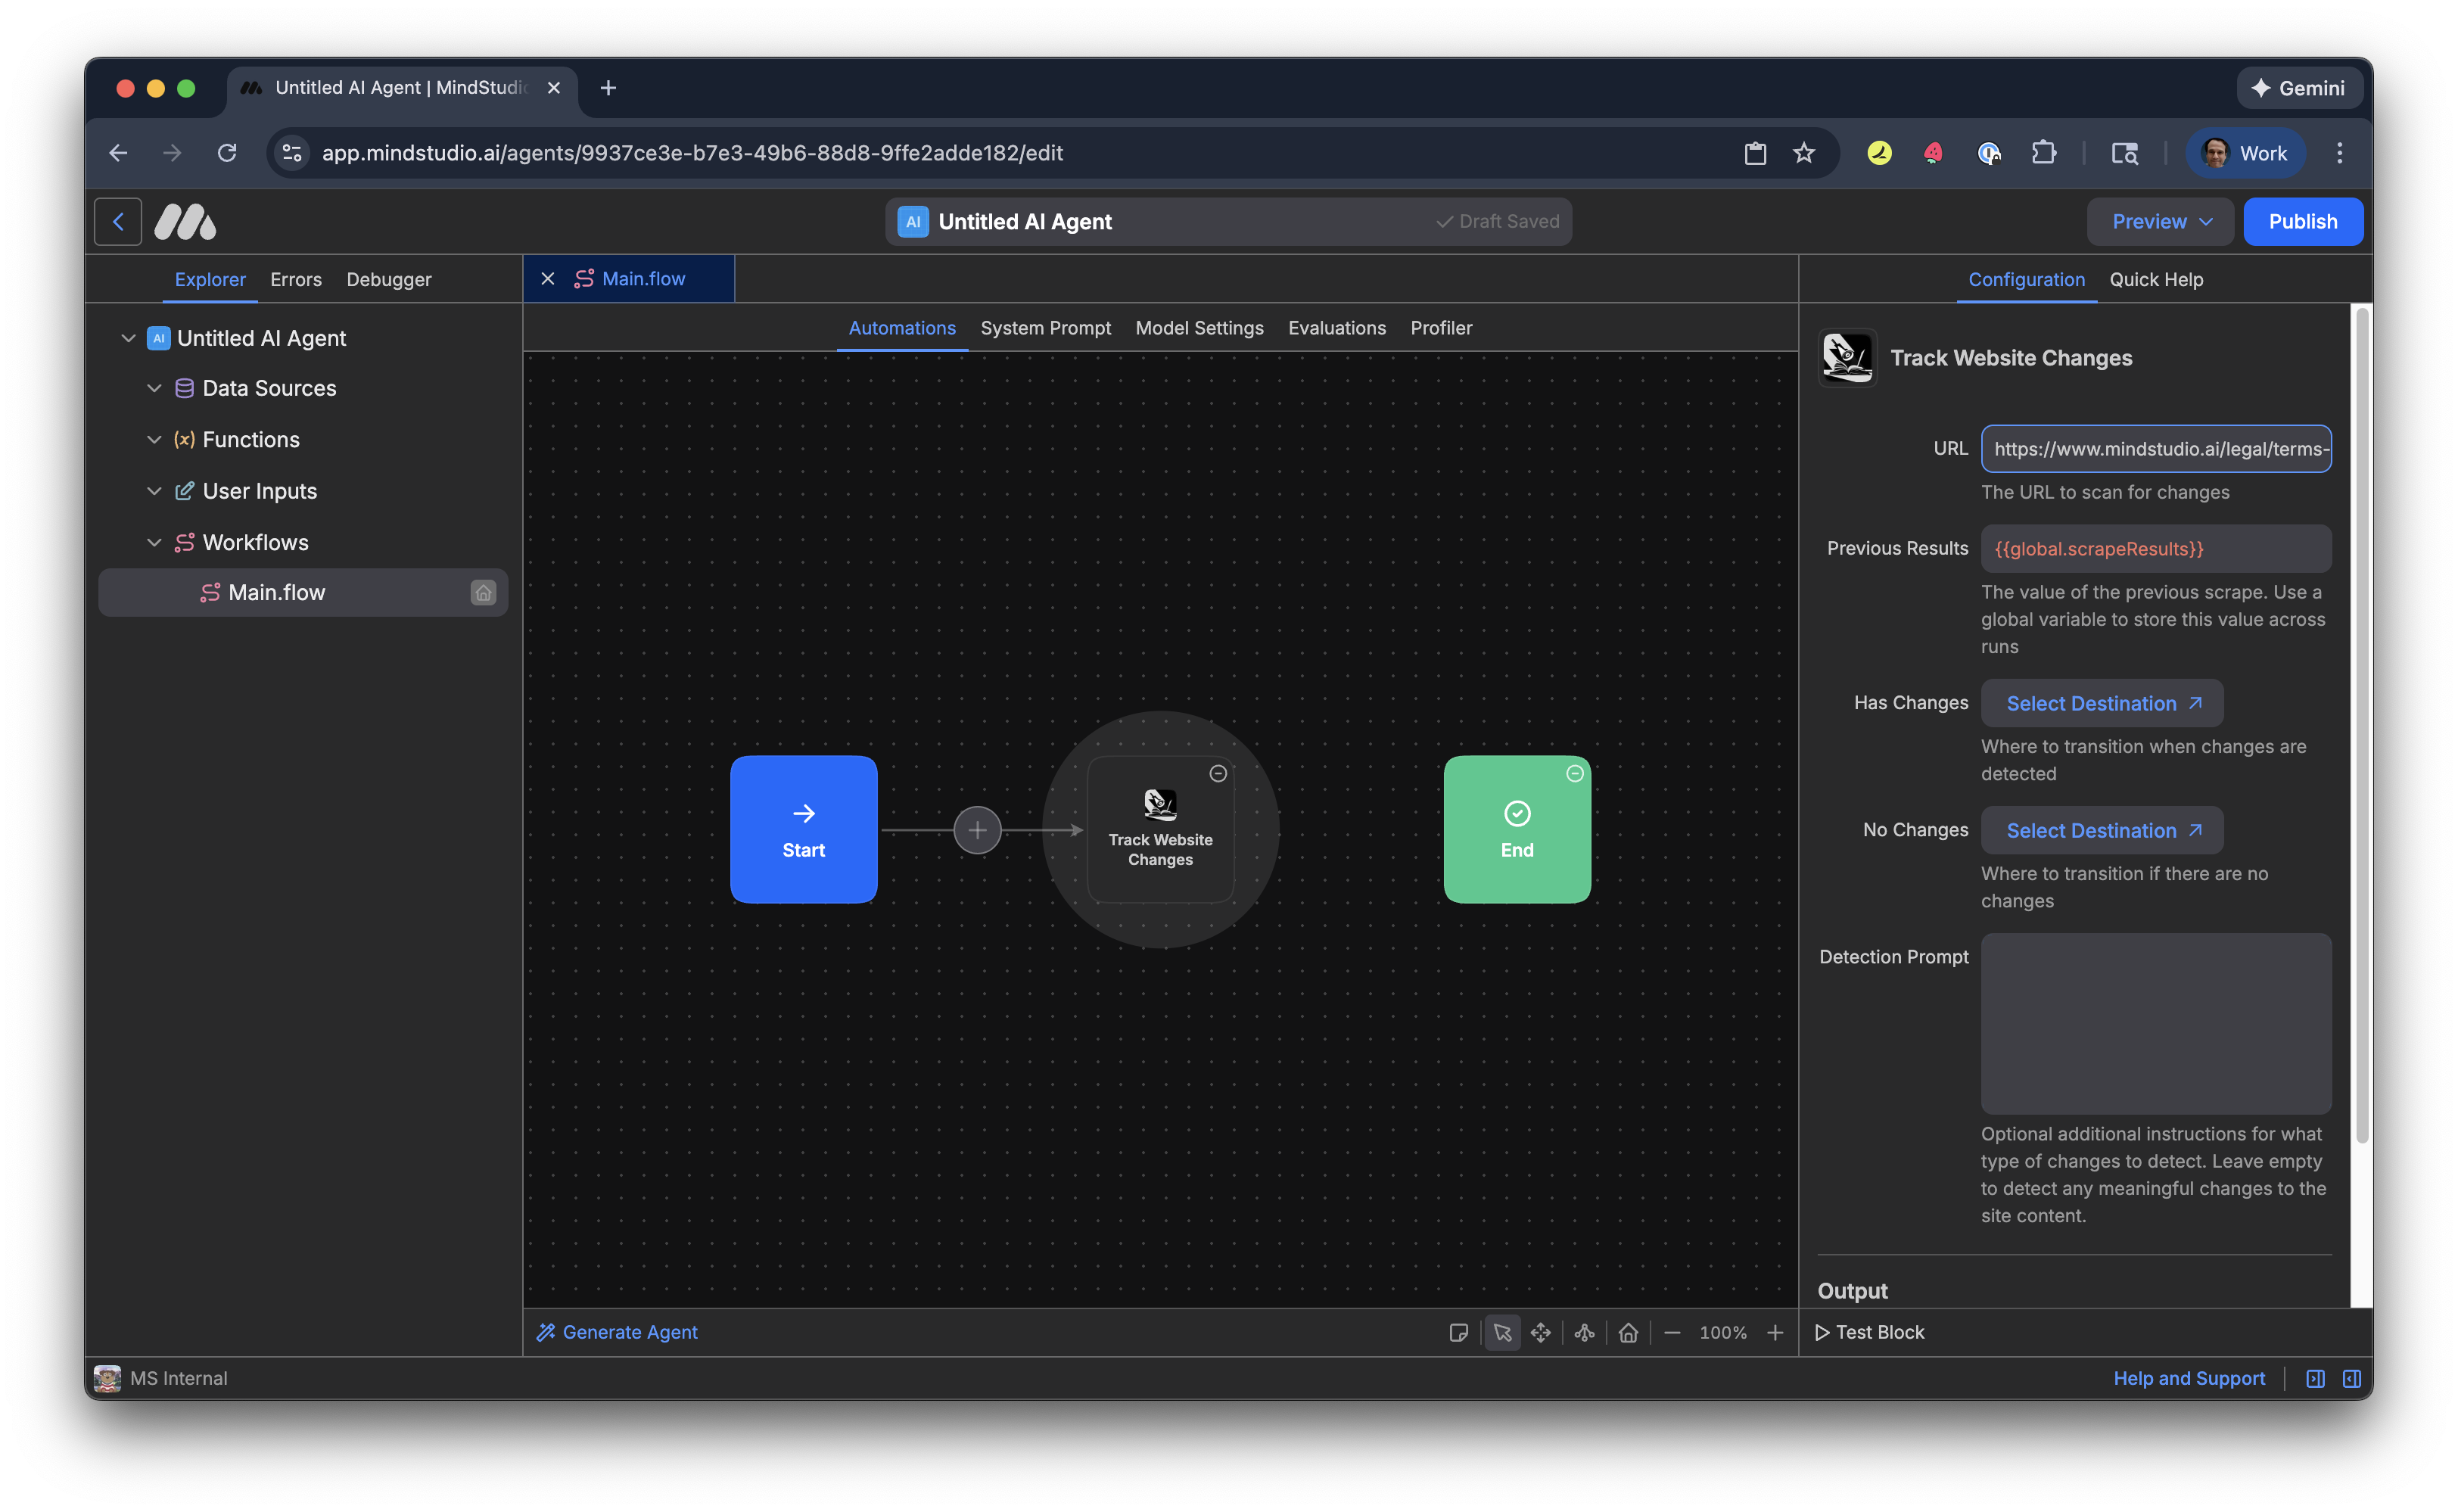Click the Publish button

pos(2302,221)
